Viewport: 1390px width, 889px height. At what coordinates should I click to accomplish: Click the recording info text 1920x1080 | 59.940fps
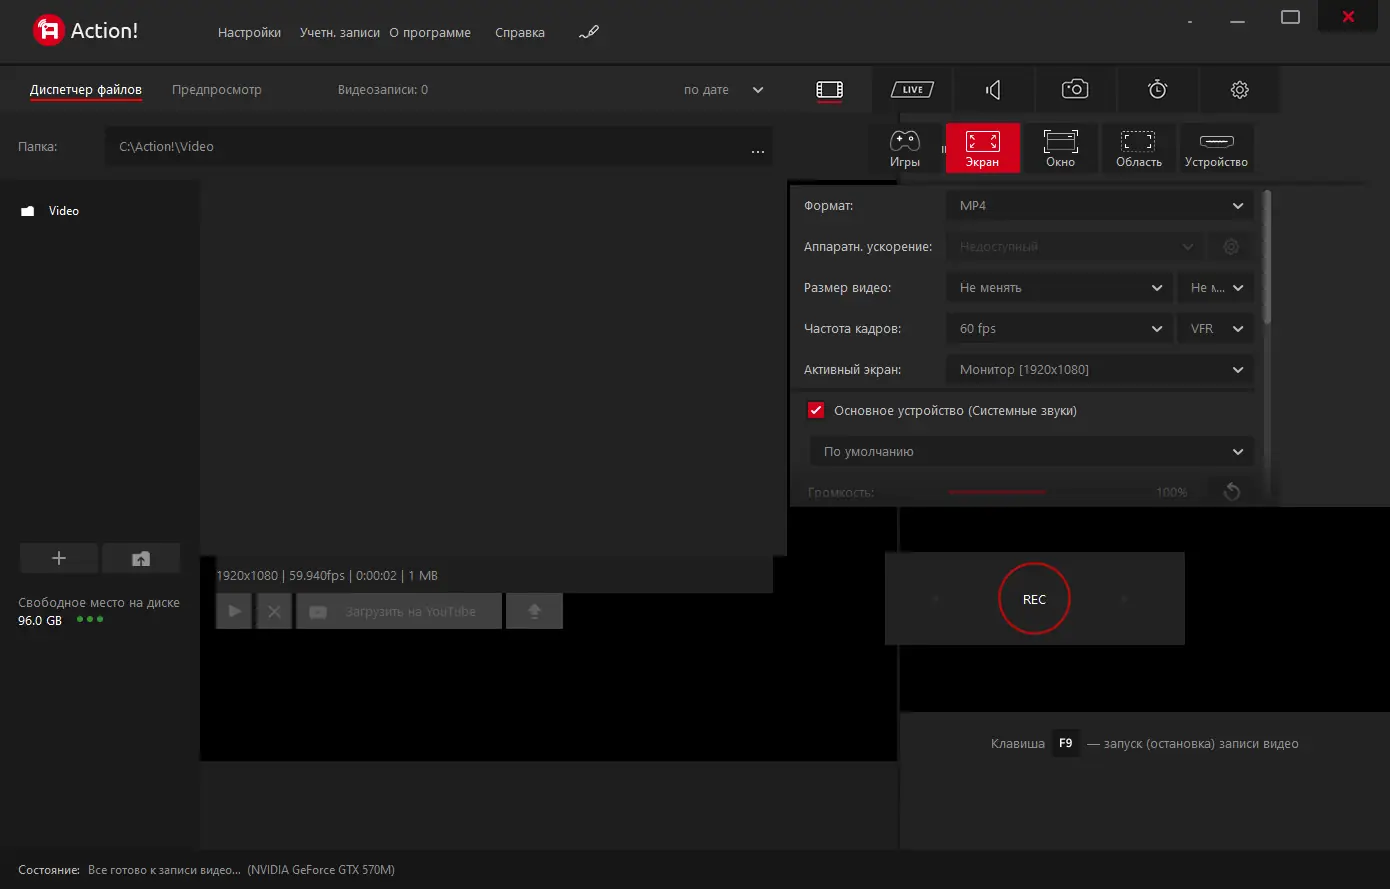[x=327, y=576]
